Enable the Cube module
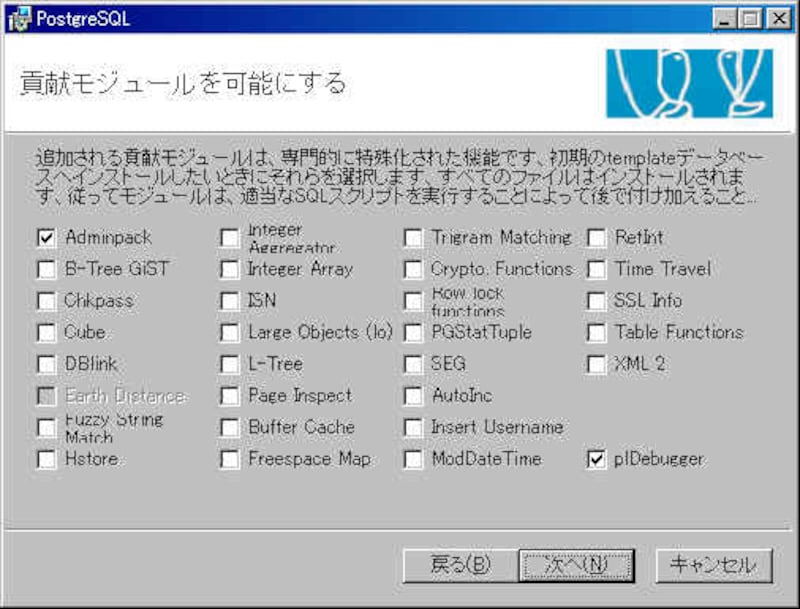This screenshot has width=800, height=609. tap(46, 333)
